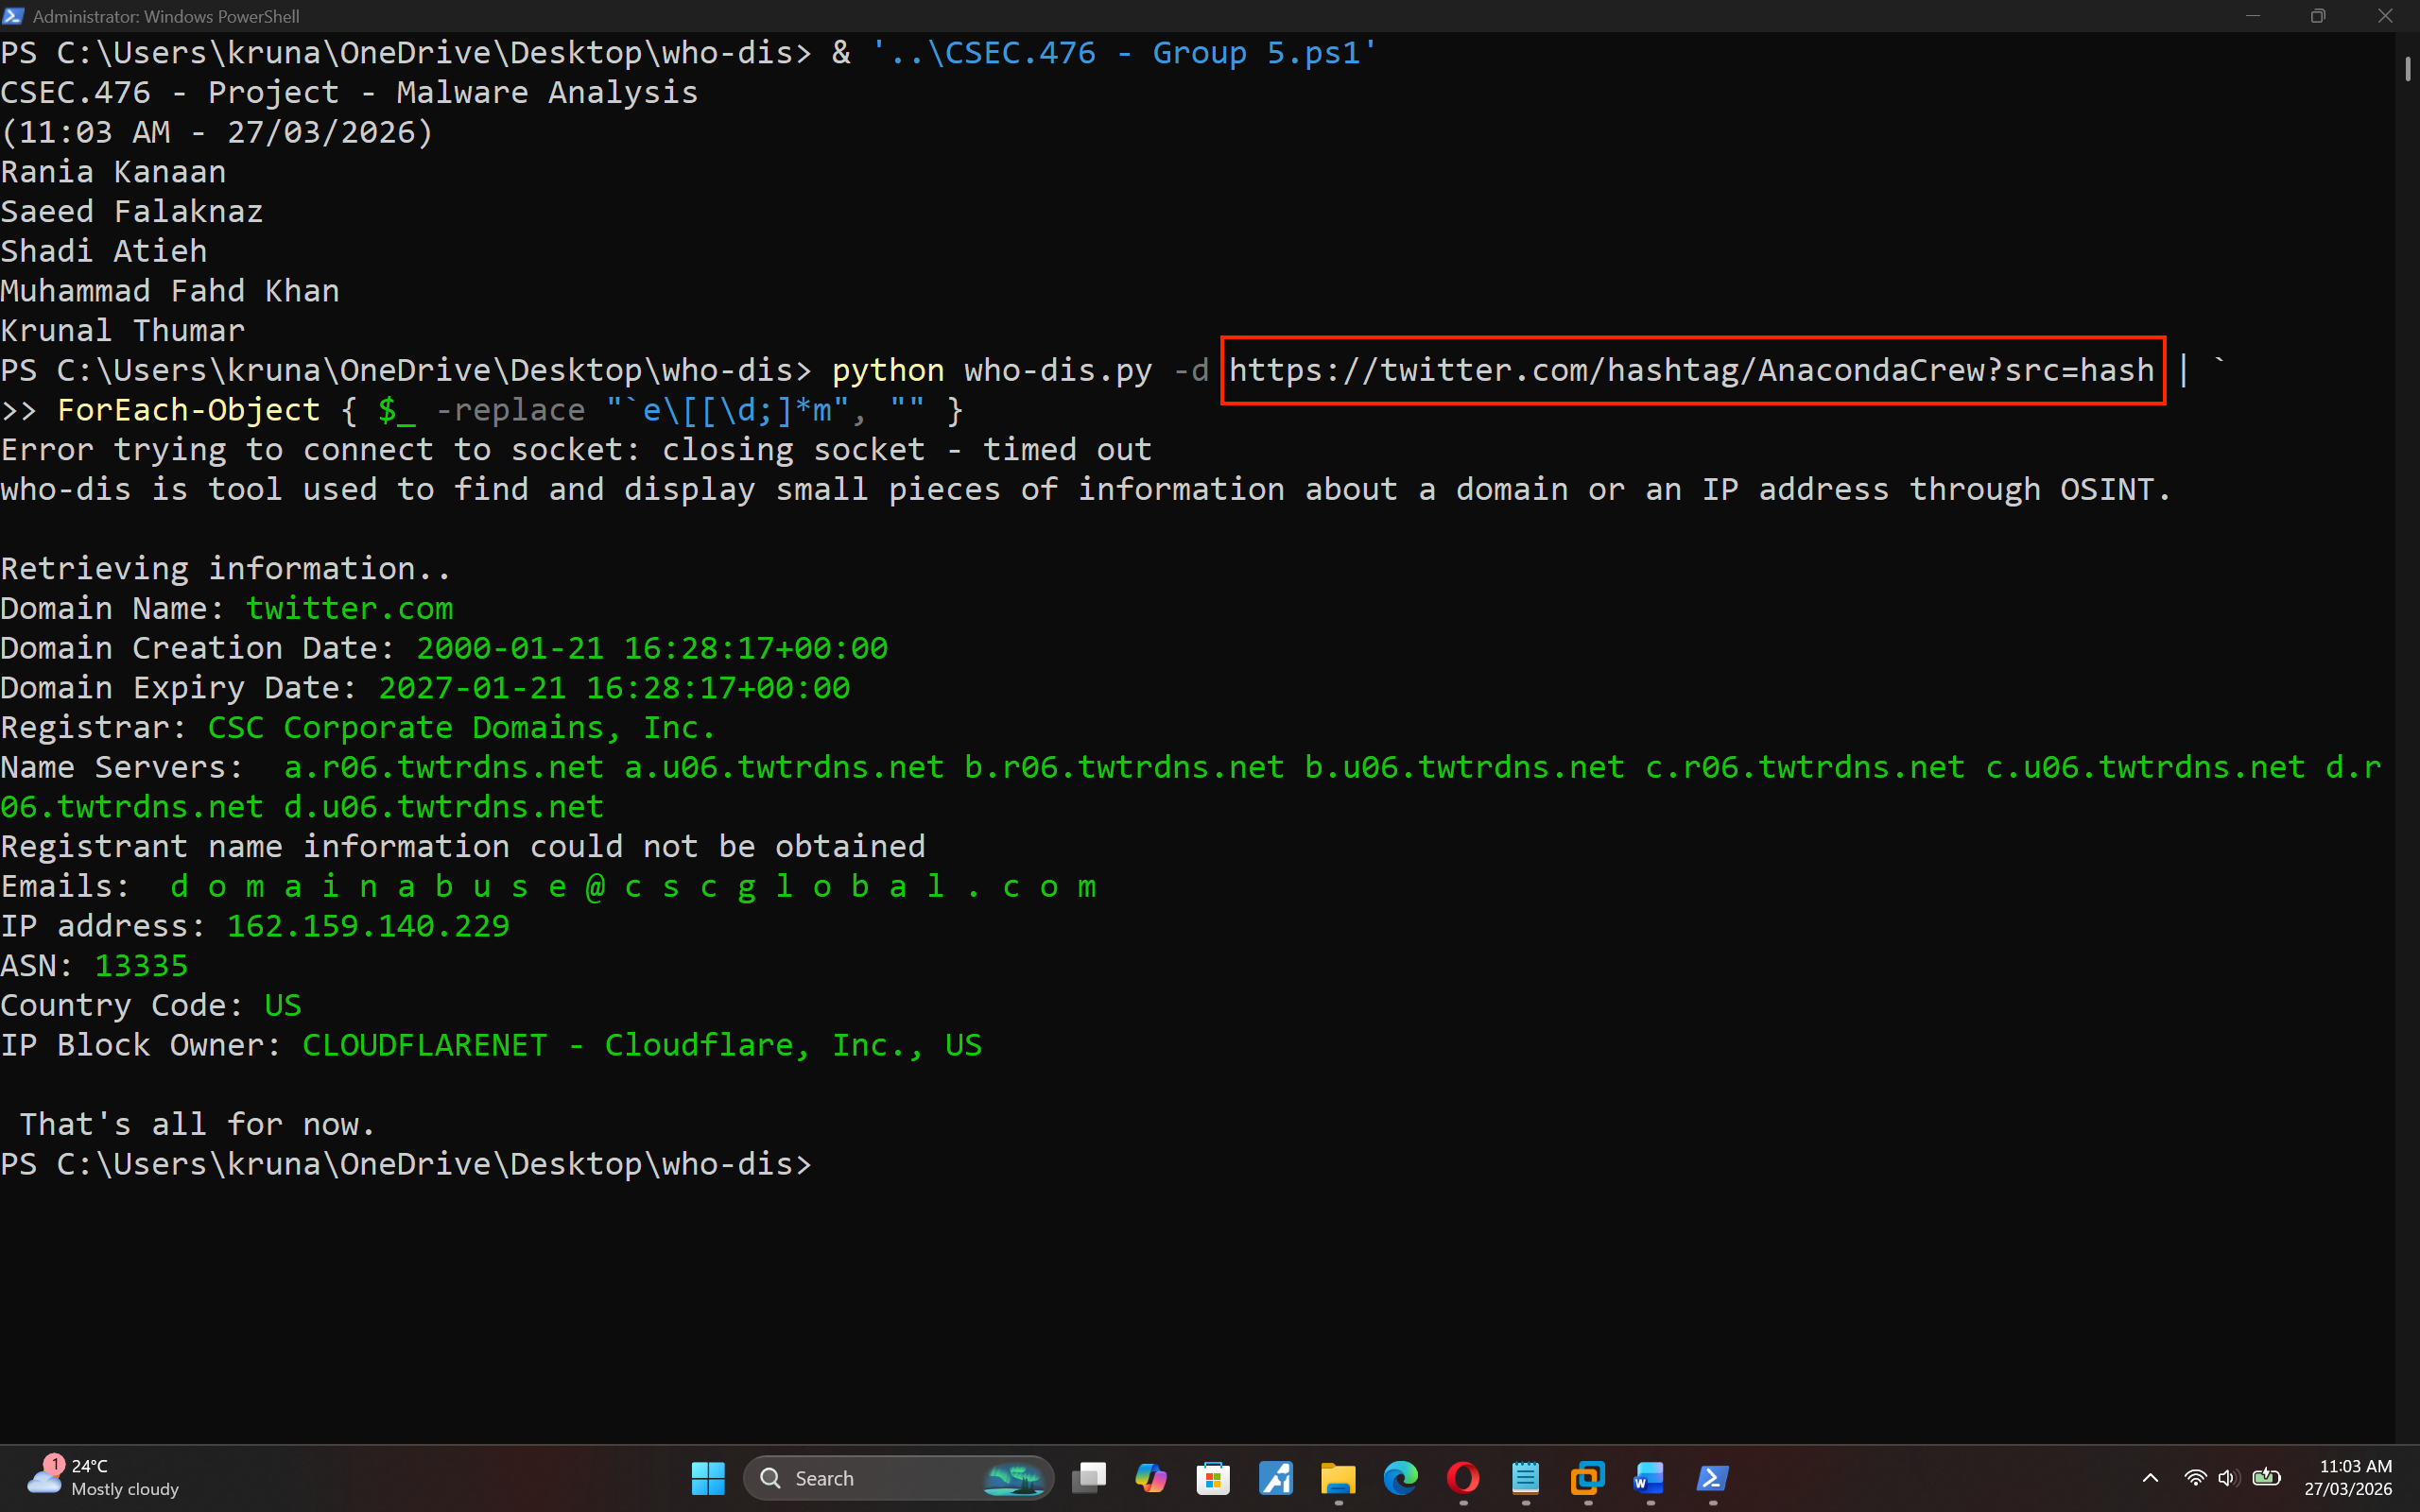
Task: Open the Windows Start menu
Action: click(x=707, y=1478)
